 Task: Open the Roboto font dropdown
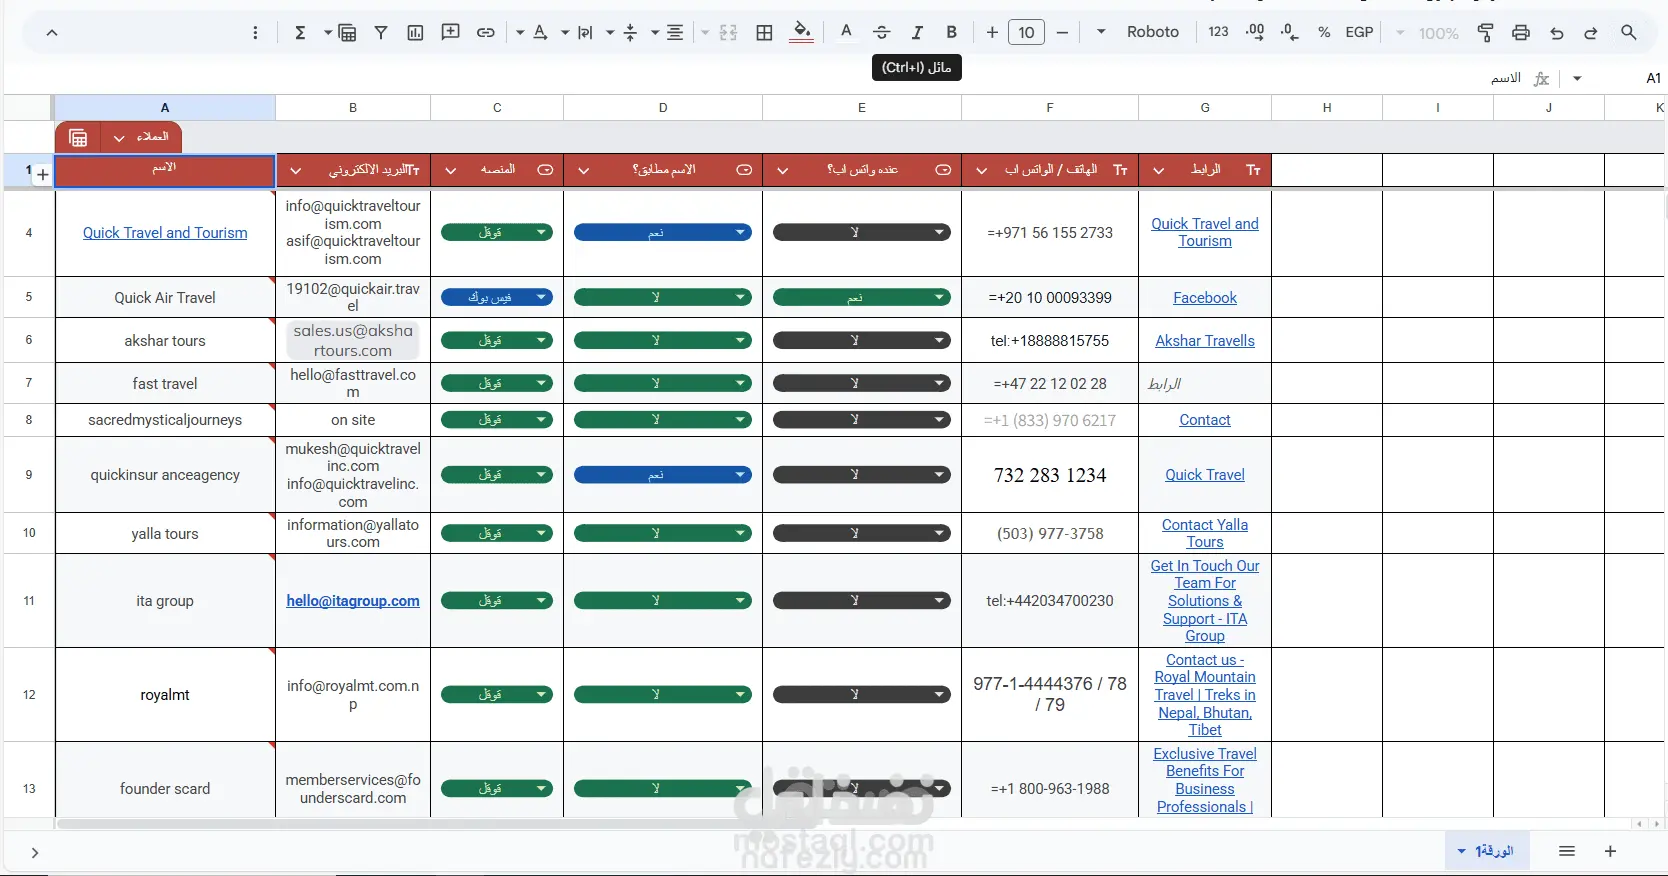[x=1152, y=32]
